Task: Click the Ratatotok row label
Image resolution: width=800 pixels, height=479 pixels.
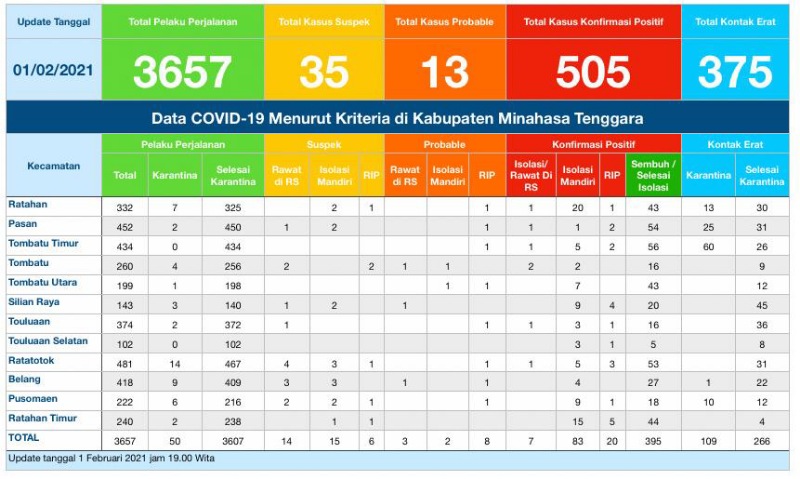Action: 31,361
